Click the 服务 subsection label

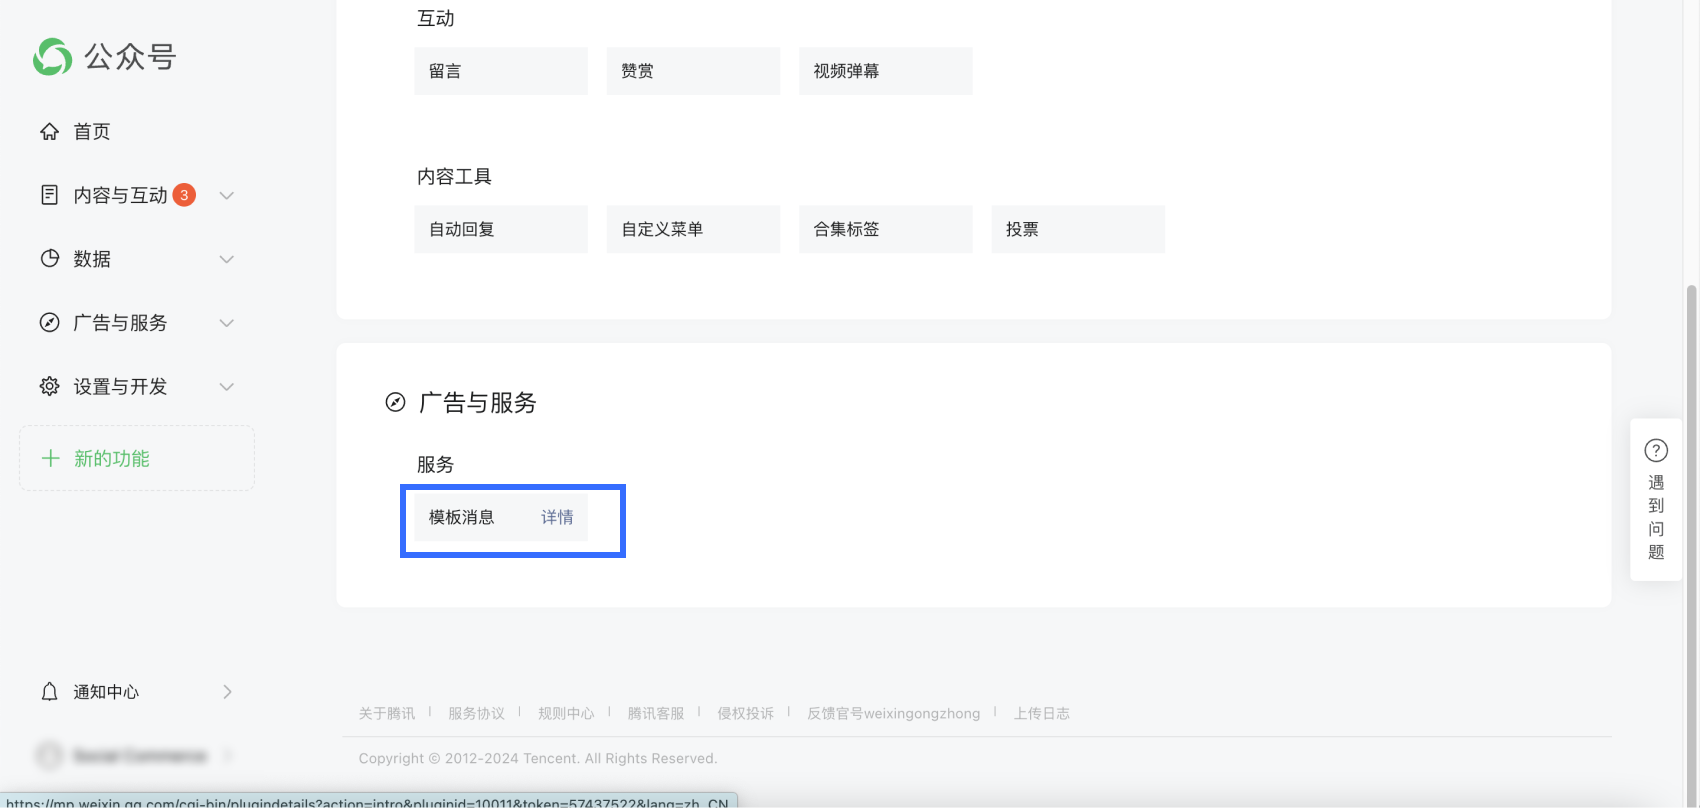[435, 465]
